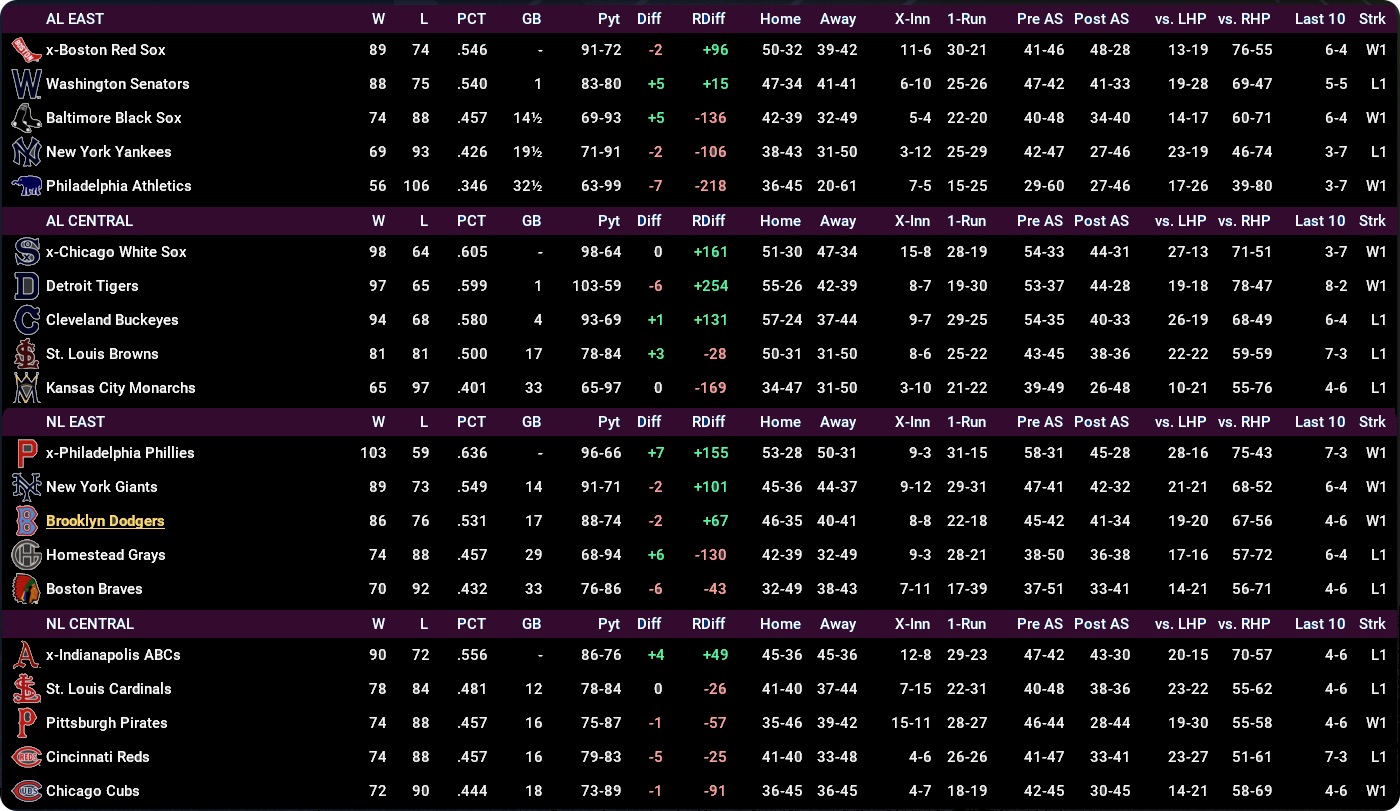This screenshot has width=1400, height=811.
Task: Click the Philadelphia Athletics elephant logo
Action: click(x=26, y=186)
